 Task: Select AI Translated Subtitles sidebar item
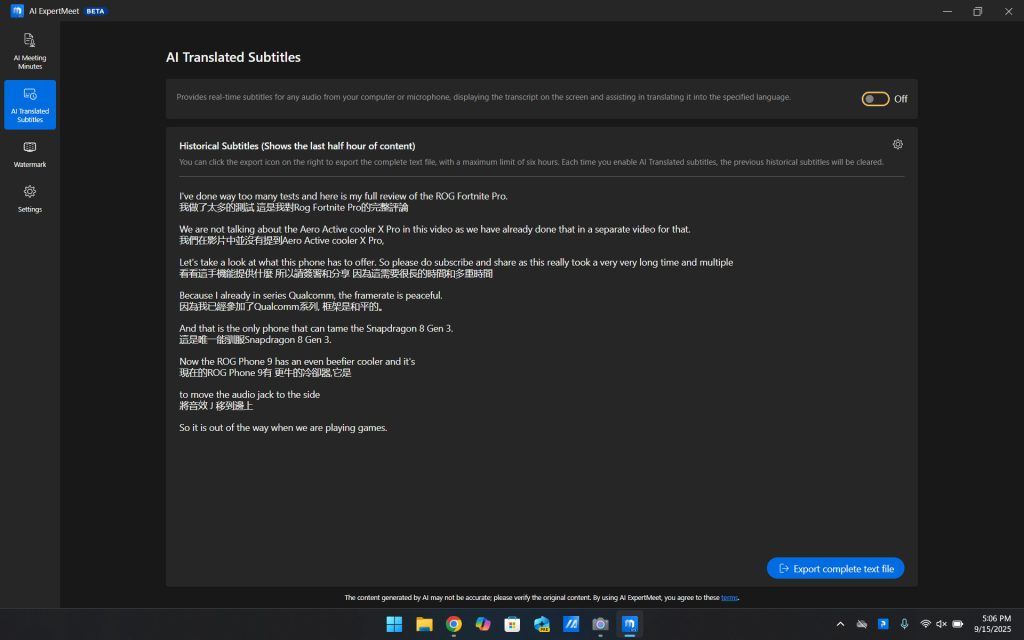pos(30,104)
